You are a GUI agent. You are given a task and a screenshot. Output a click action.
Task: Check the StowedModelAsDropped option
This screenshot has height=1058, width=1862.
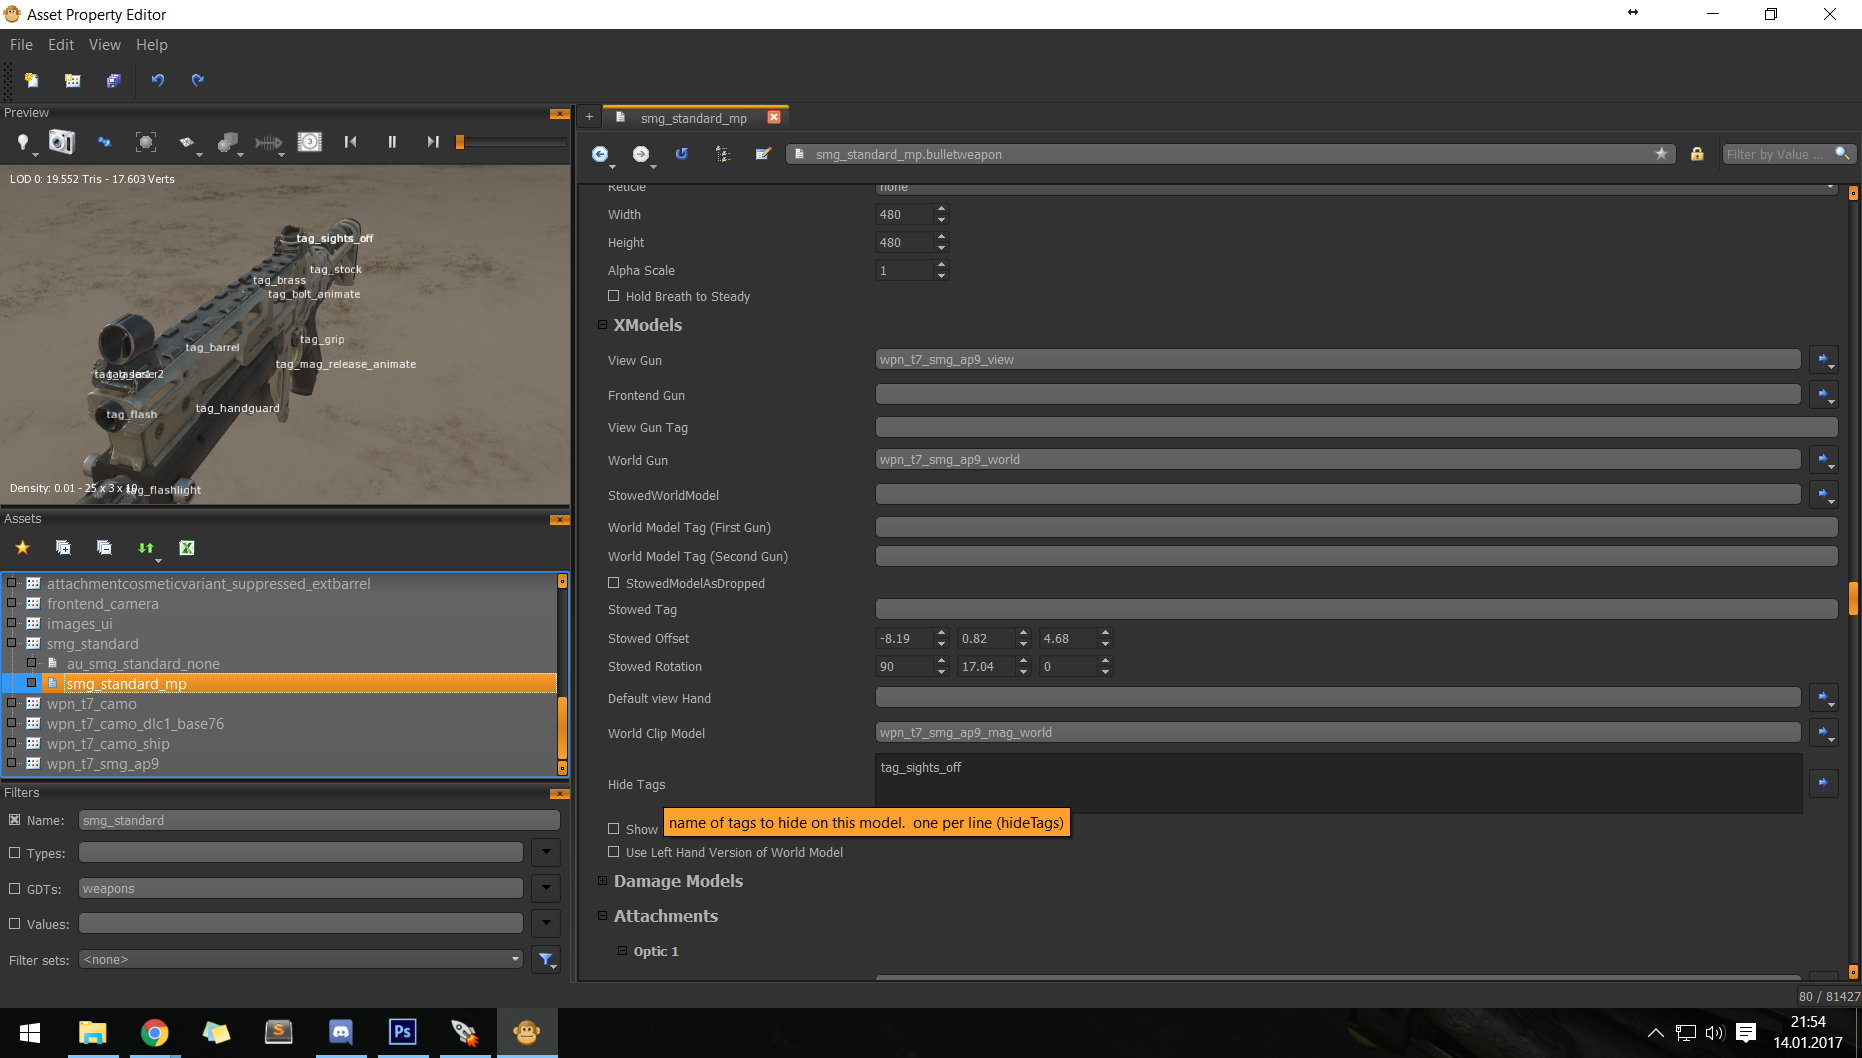pyautogui.click(x=614, y=583)
